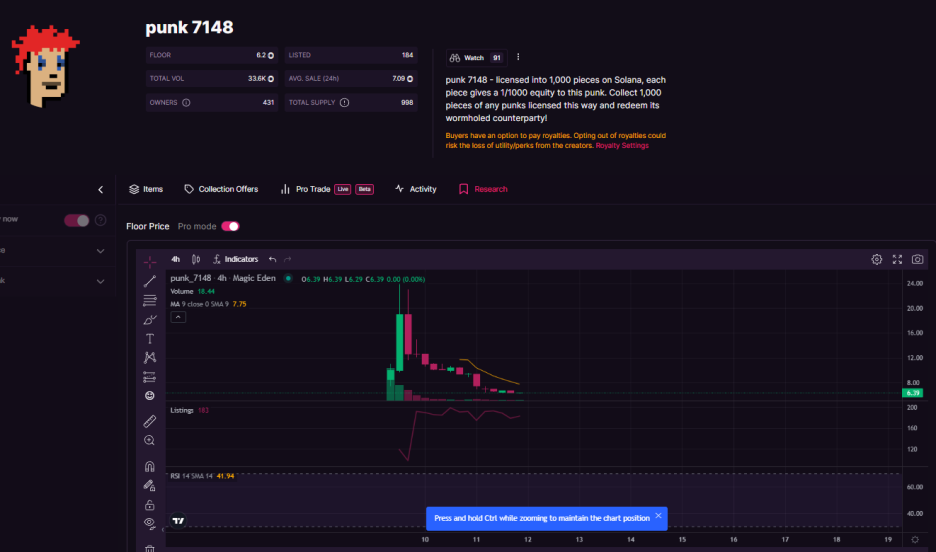Take a chart snapshot with camera icon

(x=917, y=259)
